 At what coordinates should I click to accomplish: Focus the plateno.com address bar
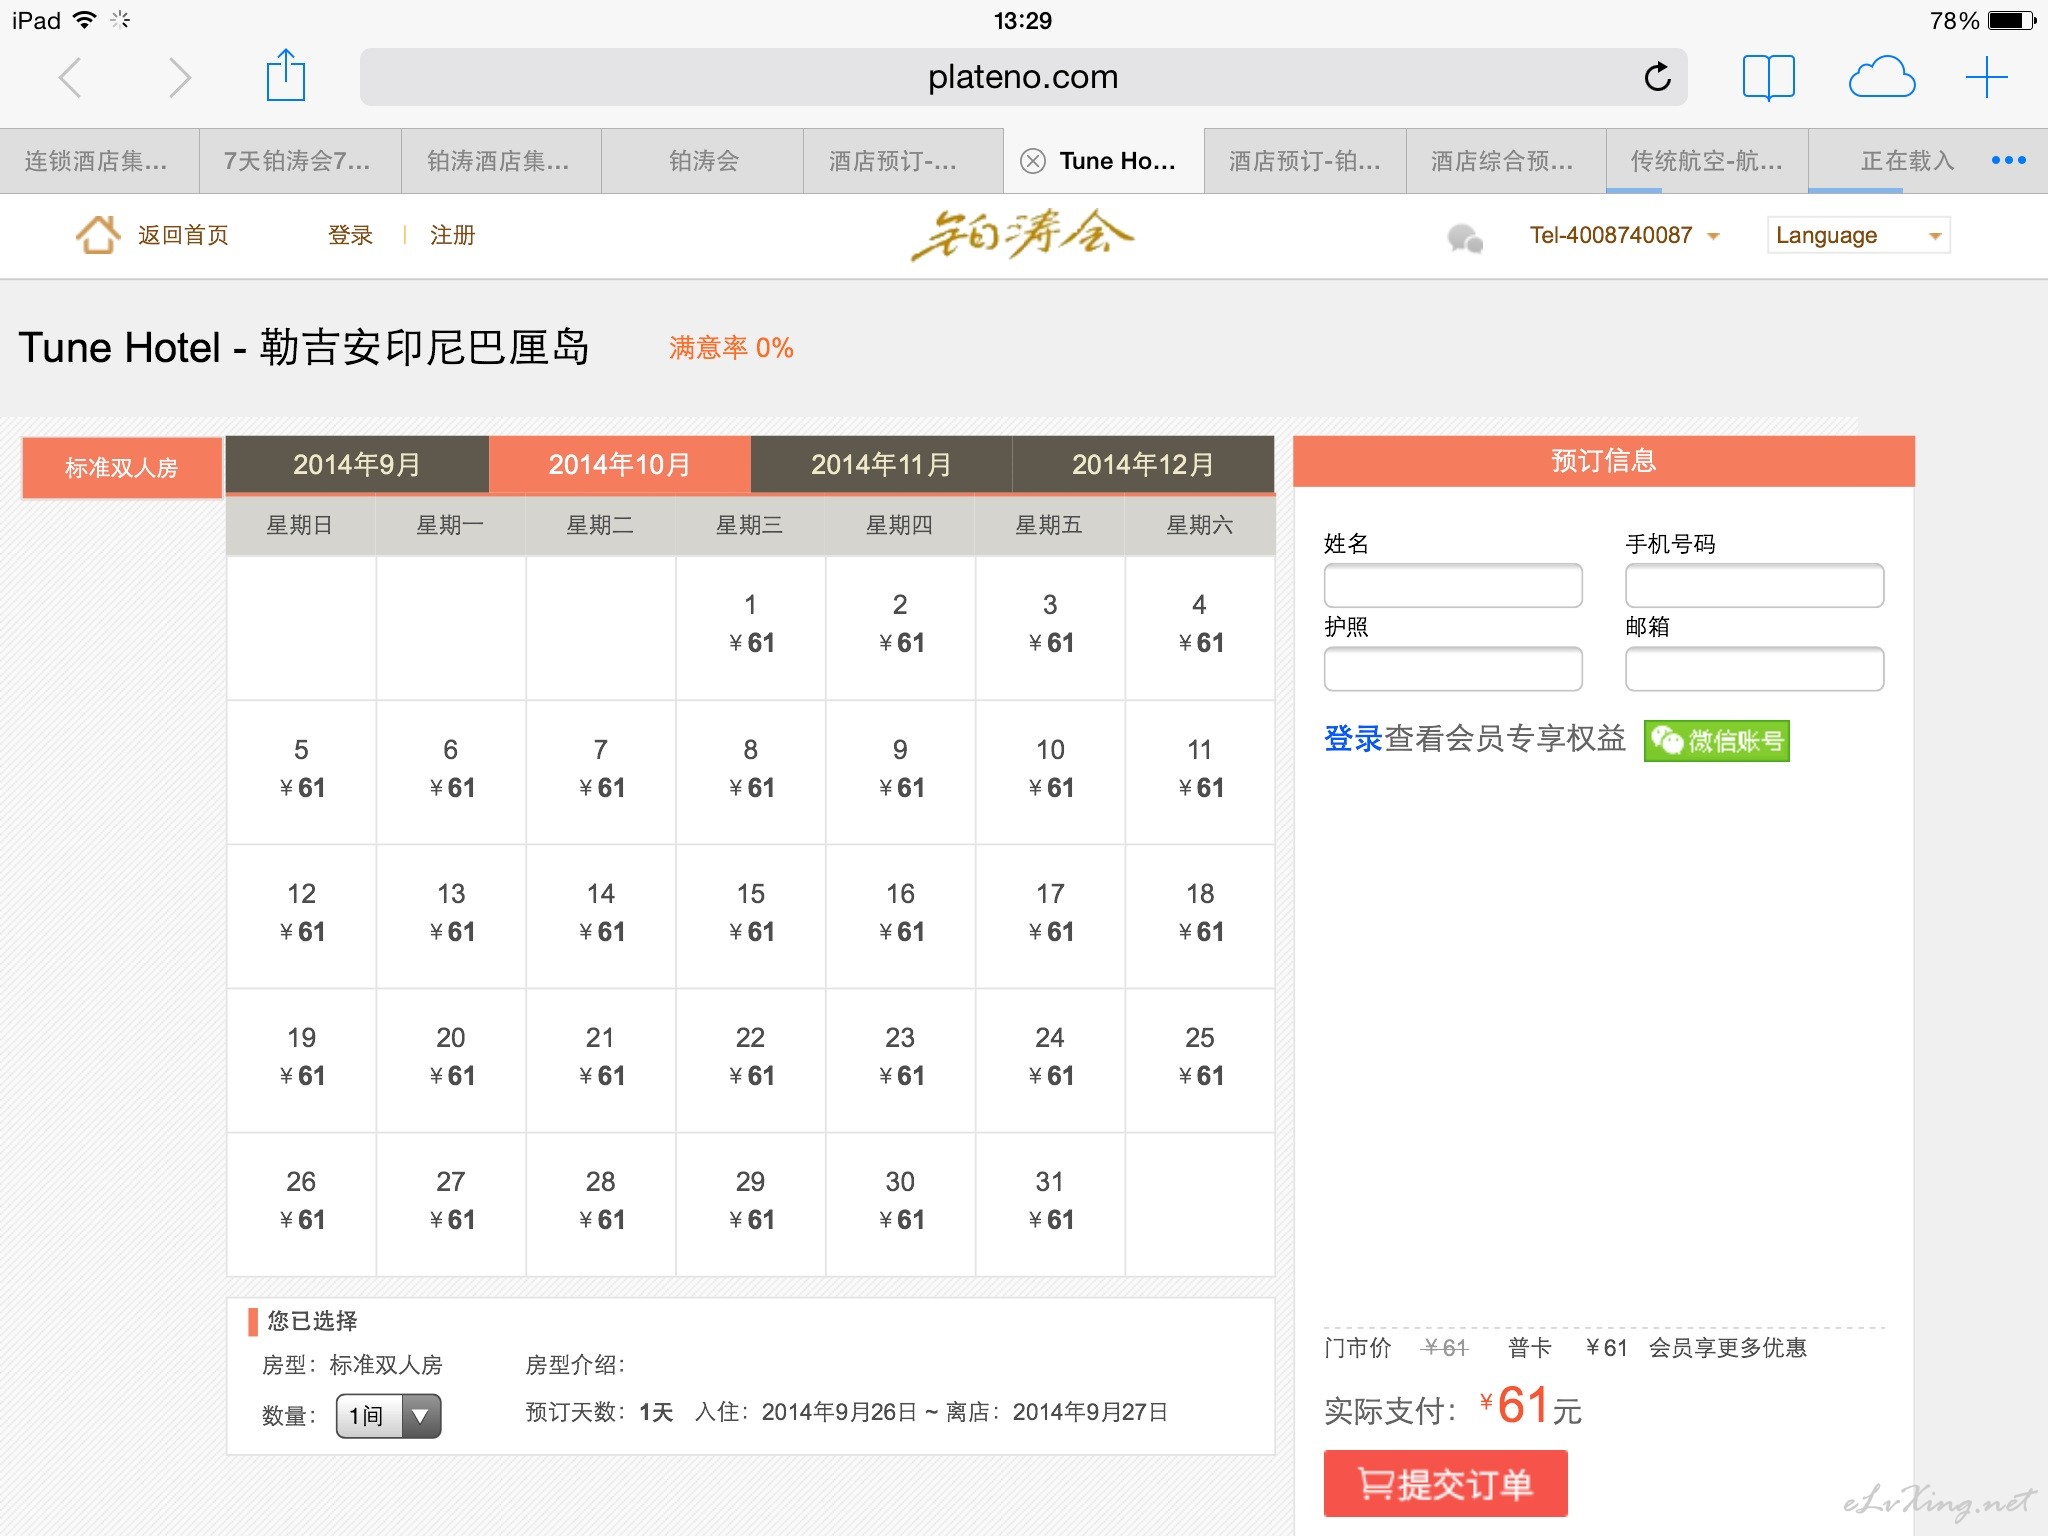point(1023,77)
